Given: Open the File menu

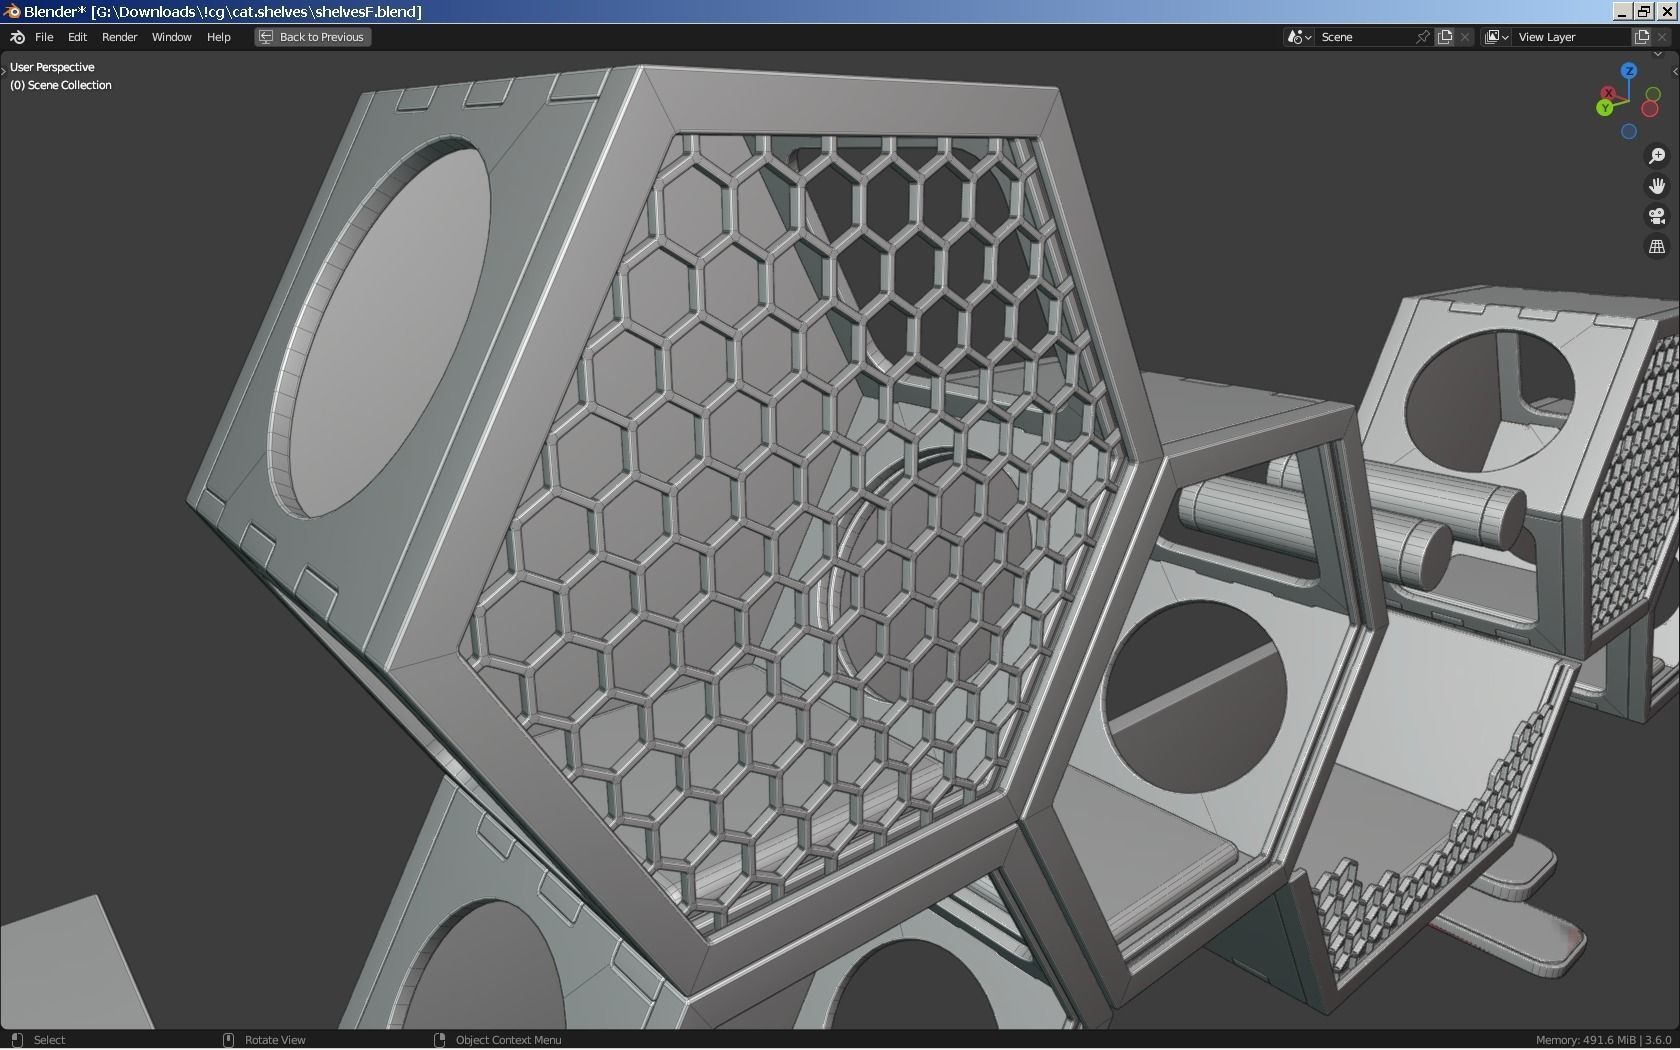Looking at the screenshot, I should click(x=44, y=37).
